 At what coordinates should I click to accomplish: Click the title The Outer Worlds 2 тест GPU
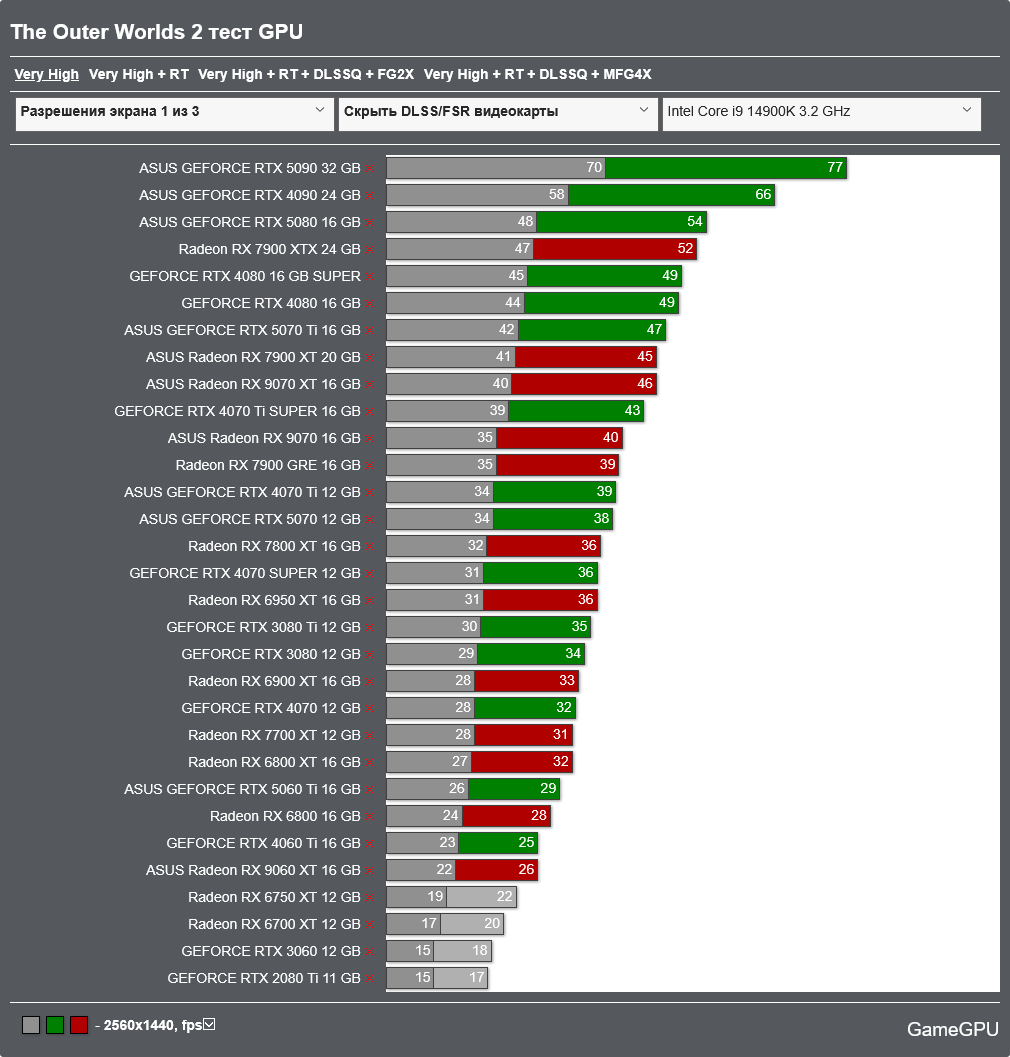156,32
